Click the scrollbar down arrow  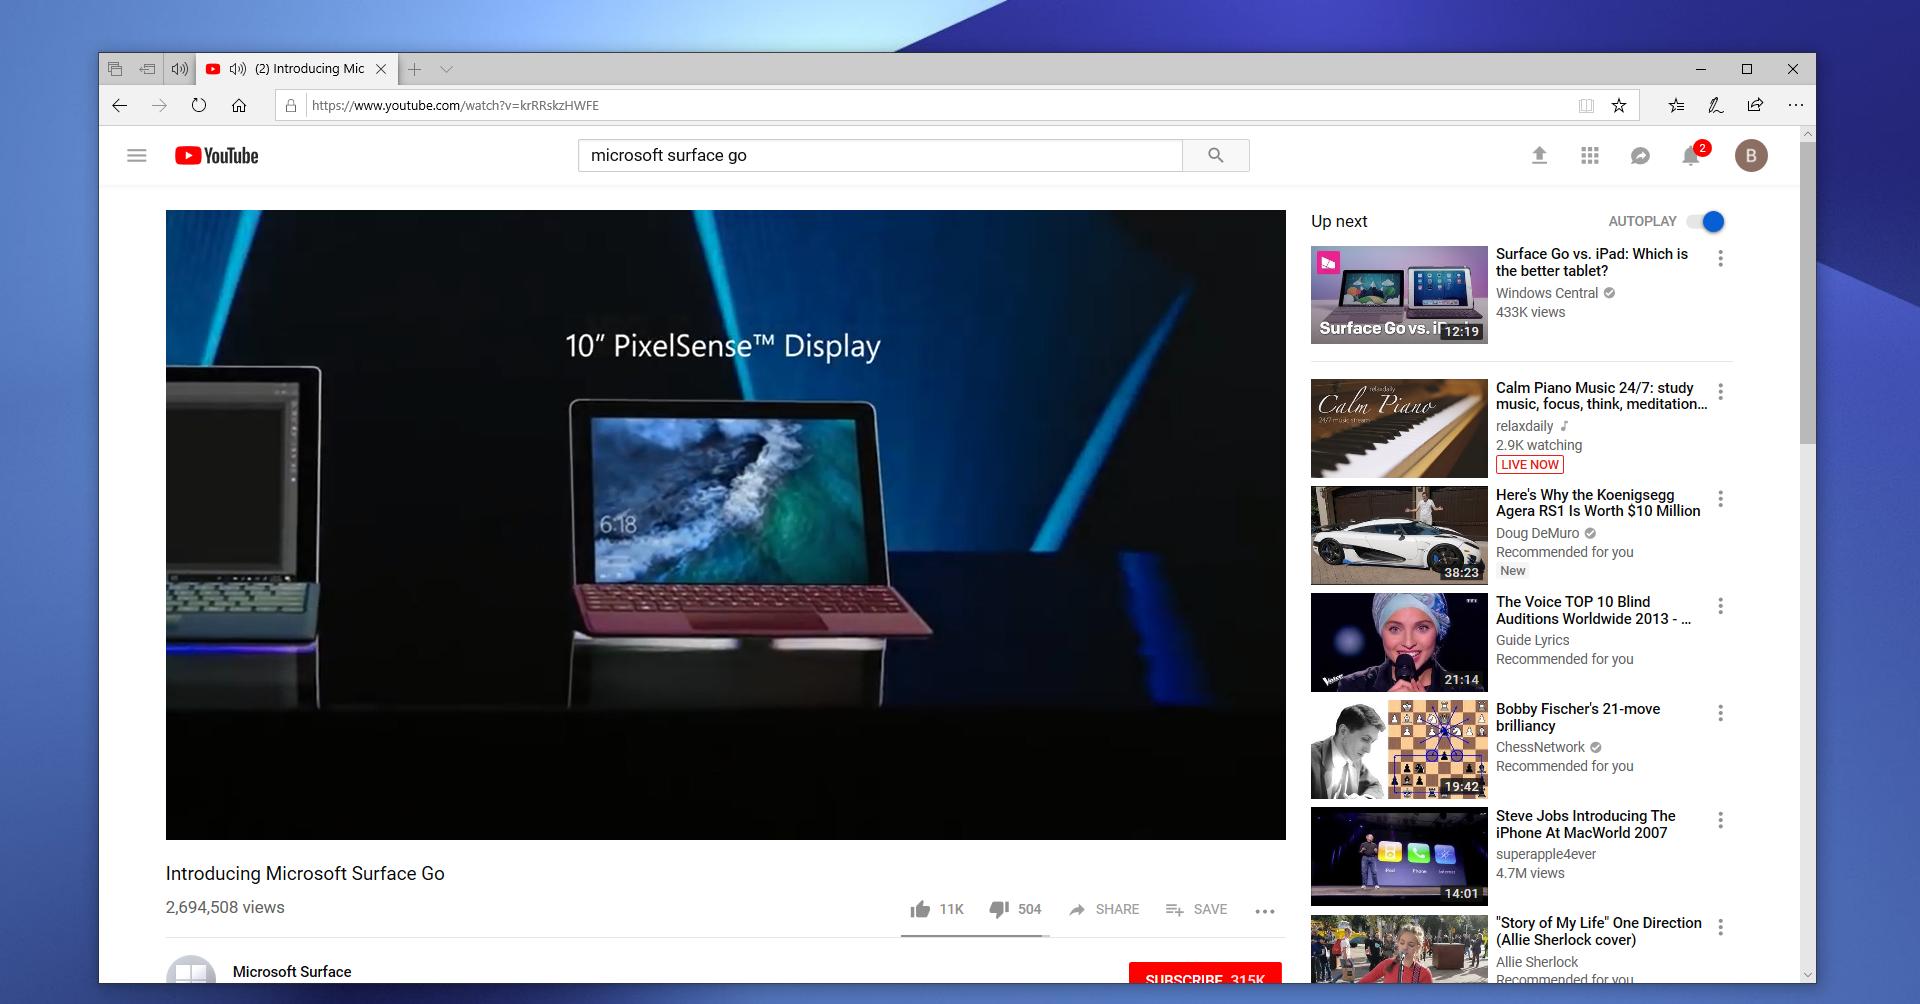pos(1807,974)
